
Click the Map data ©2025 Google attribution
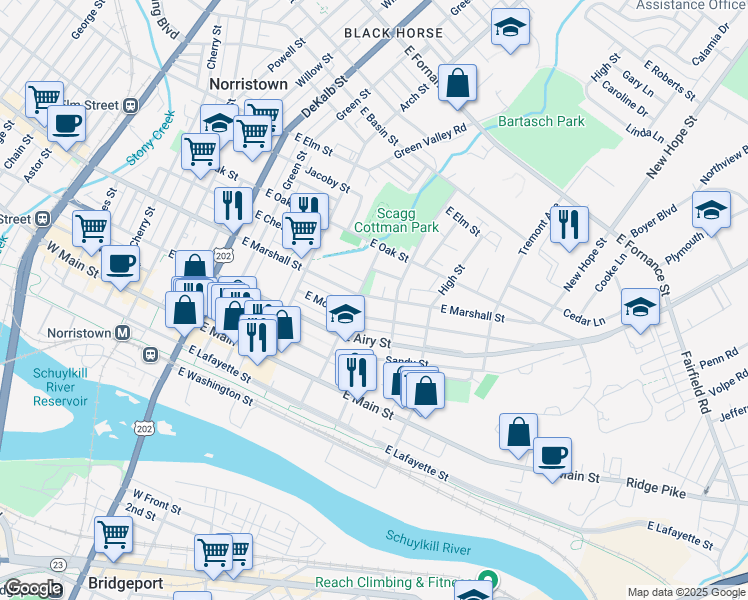tap(687, 593)
